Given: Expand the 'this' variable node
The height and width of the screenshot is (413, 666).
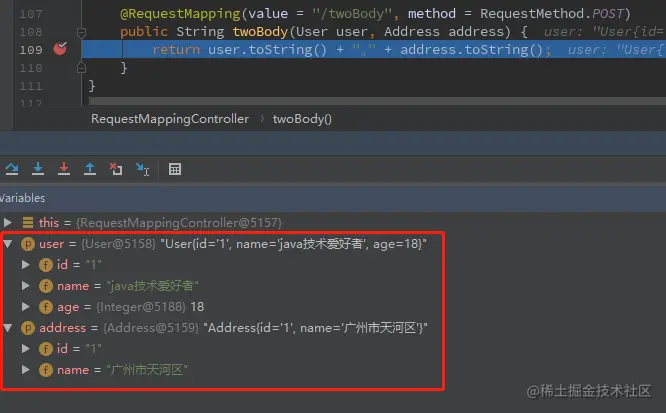Looking at the screenshot, I should coord(8,222).
